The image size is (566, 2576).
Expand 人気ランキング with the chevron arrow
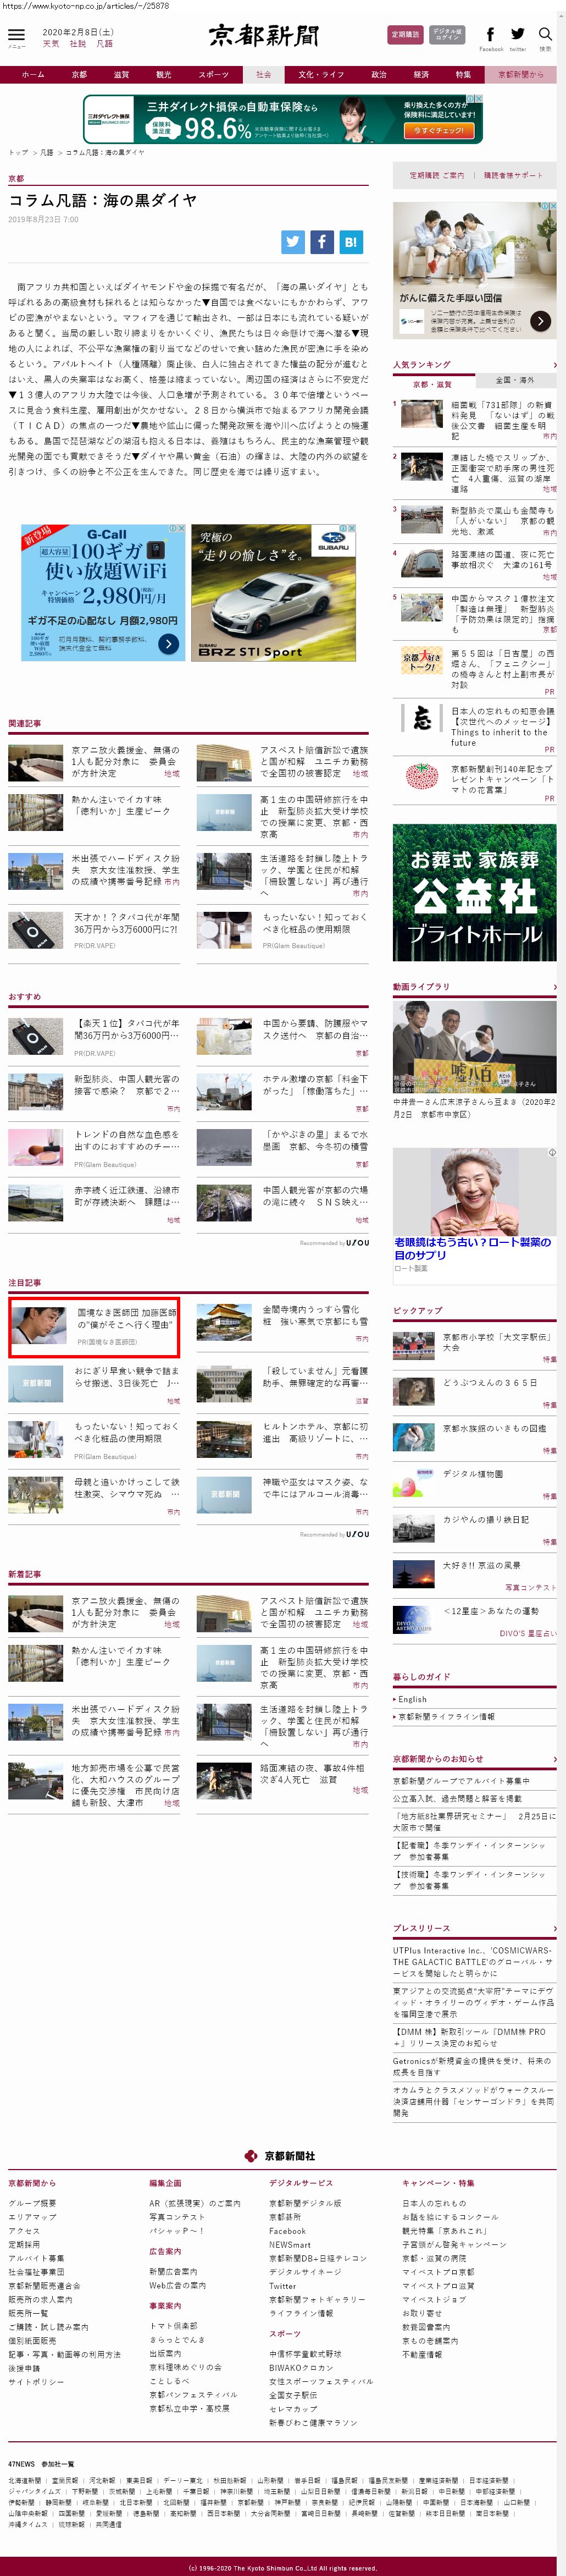(x=554, y=365)
